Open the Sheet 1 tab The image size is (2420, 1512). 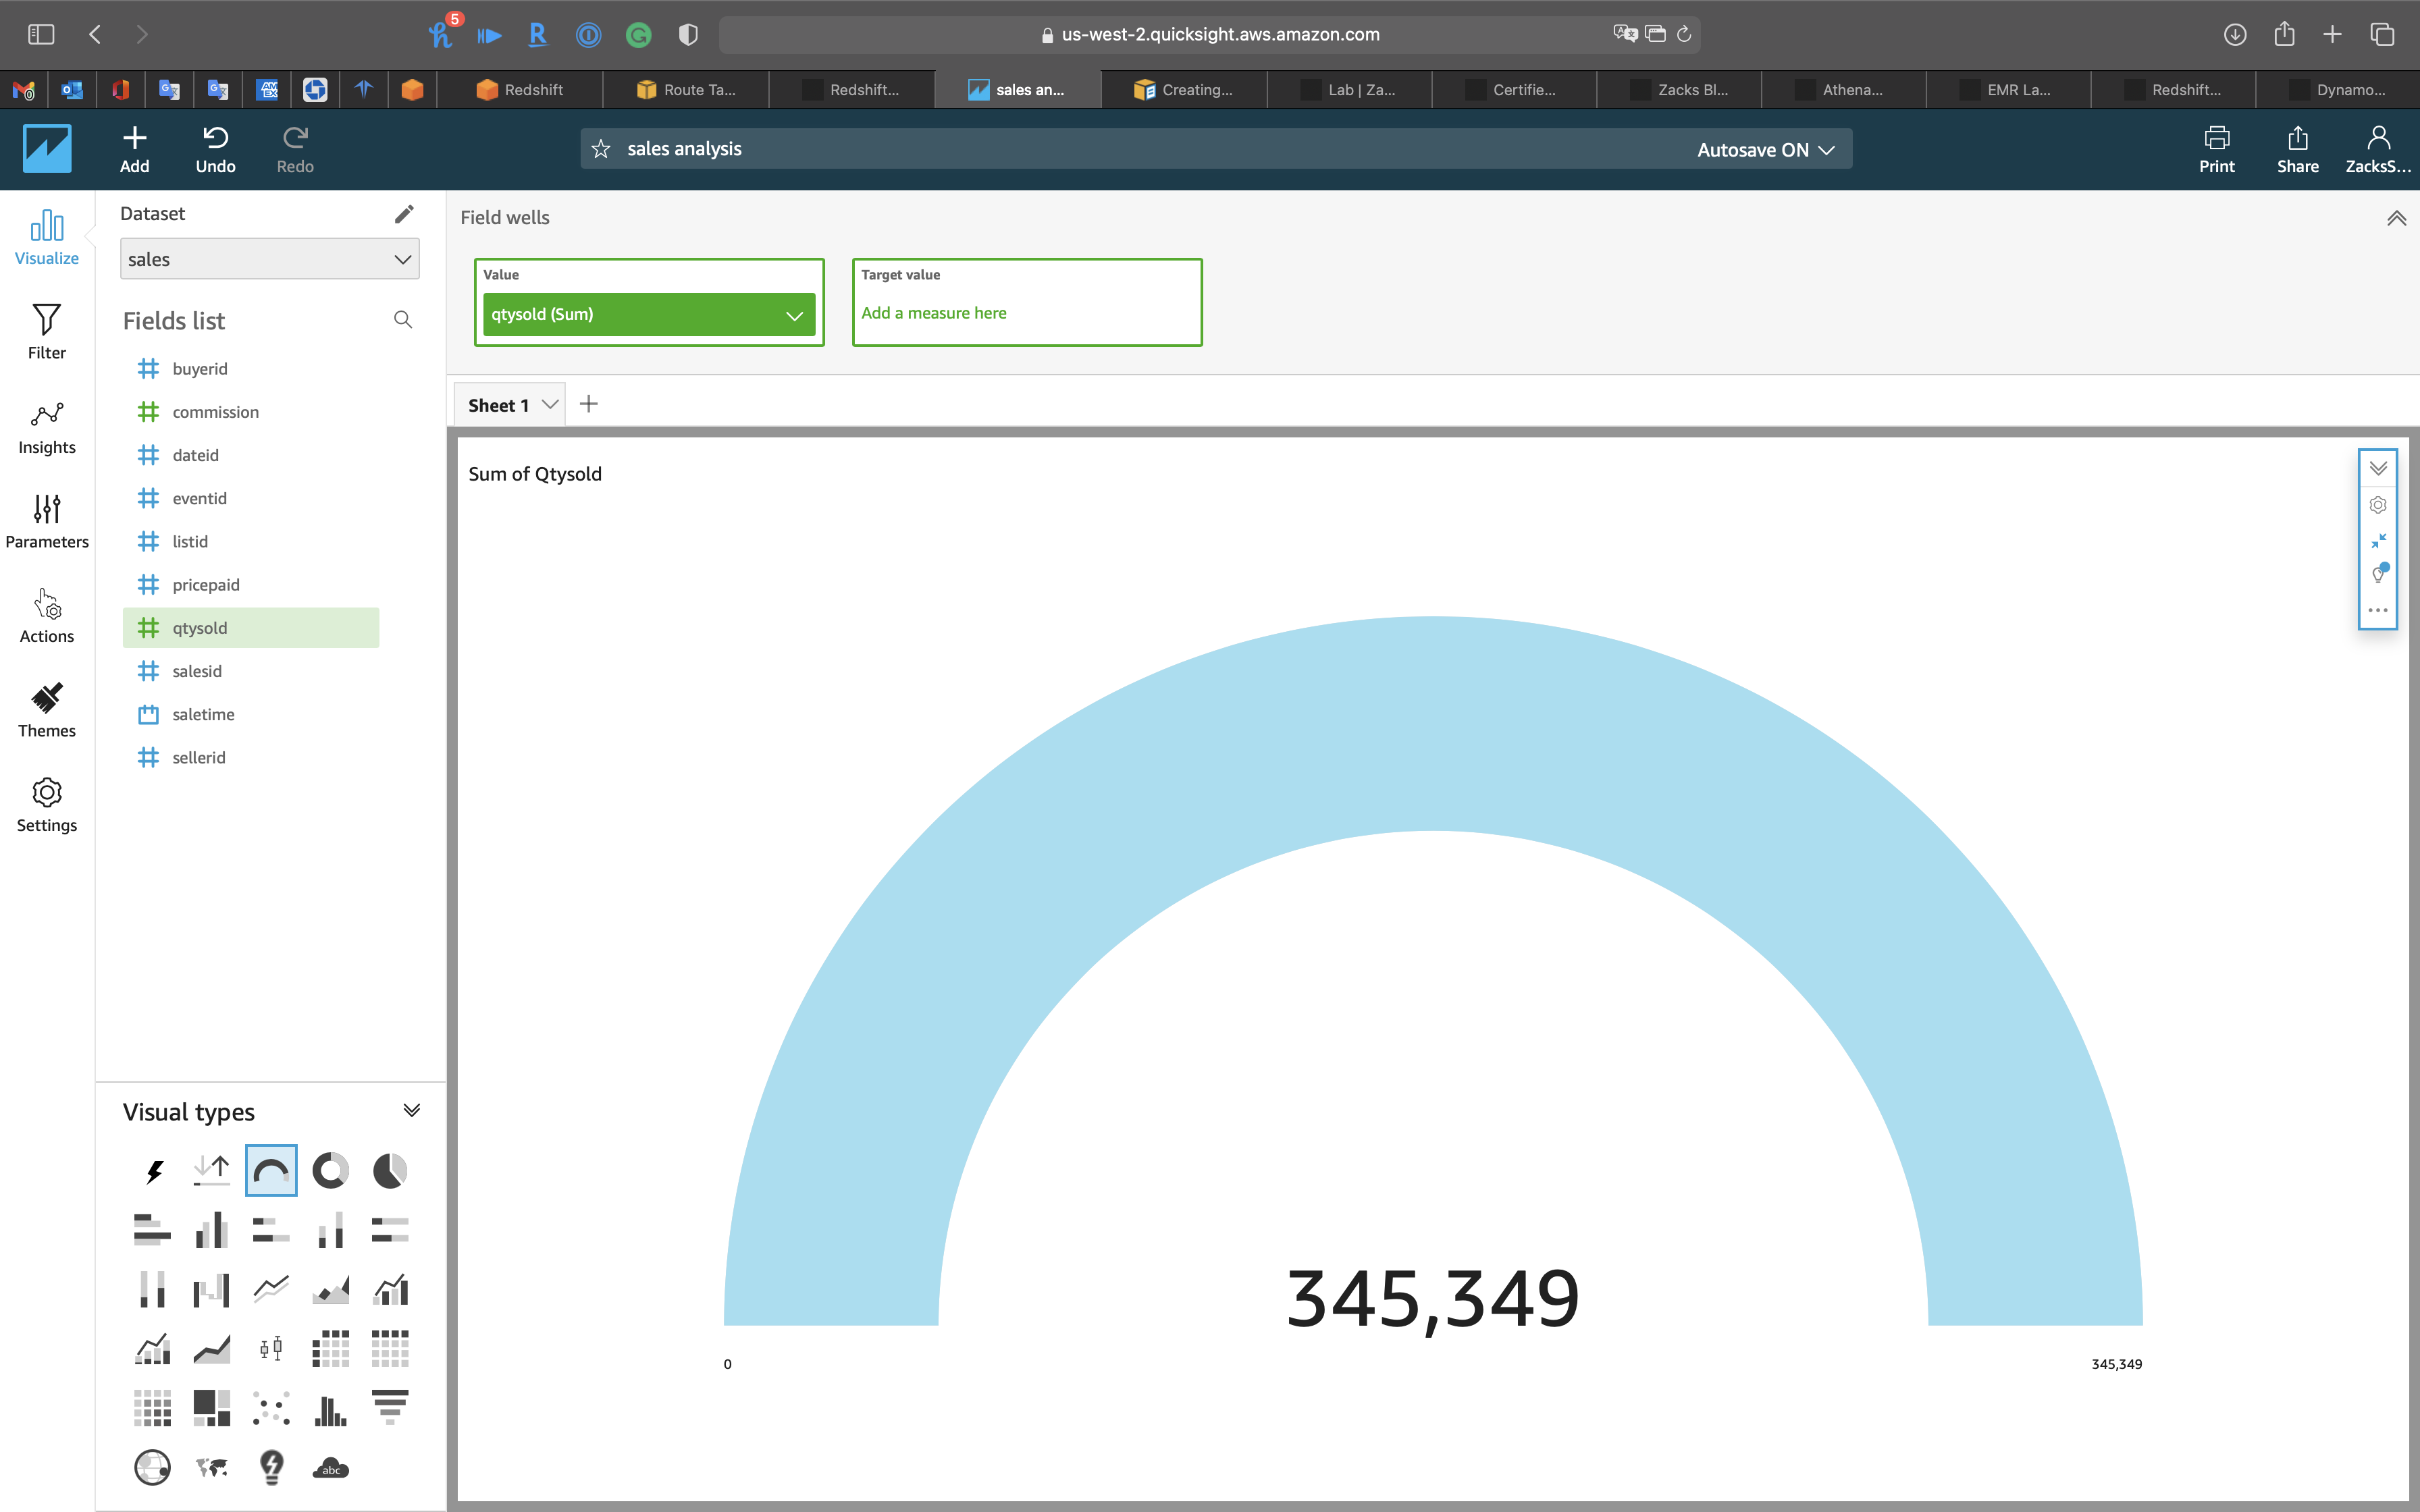coord(498,405)
